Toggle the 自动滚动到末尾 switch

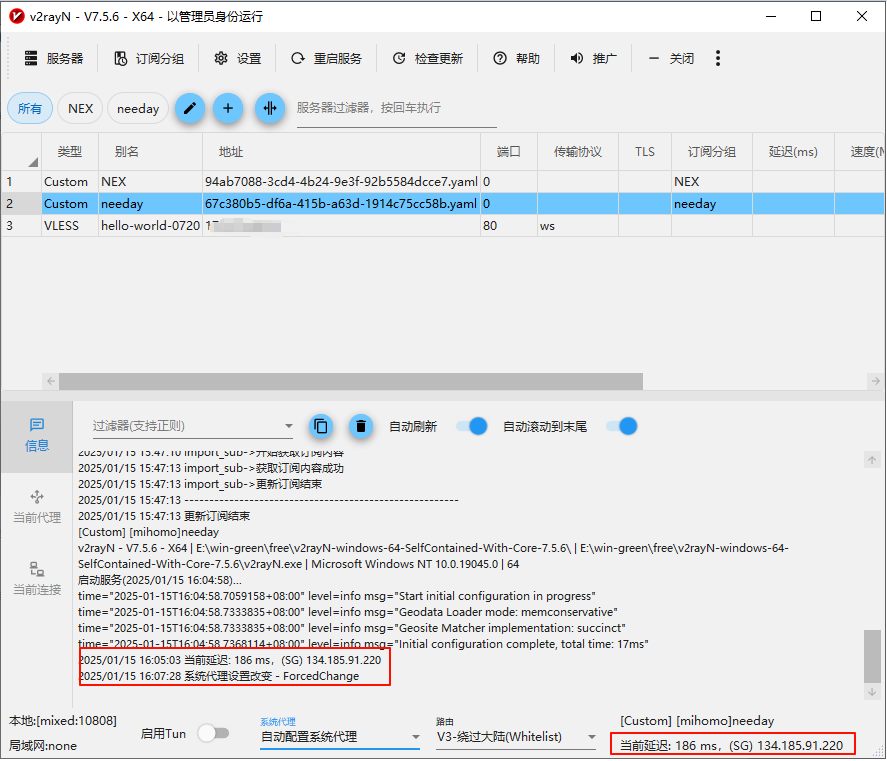(x=621, y=426)
